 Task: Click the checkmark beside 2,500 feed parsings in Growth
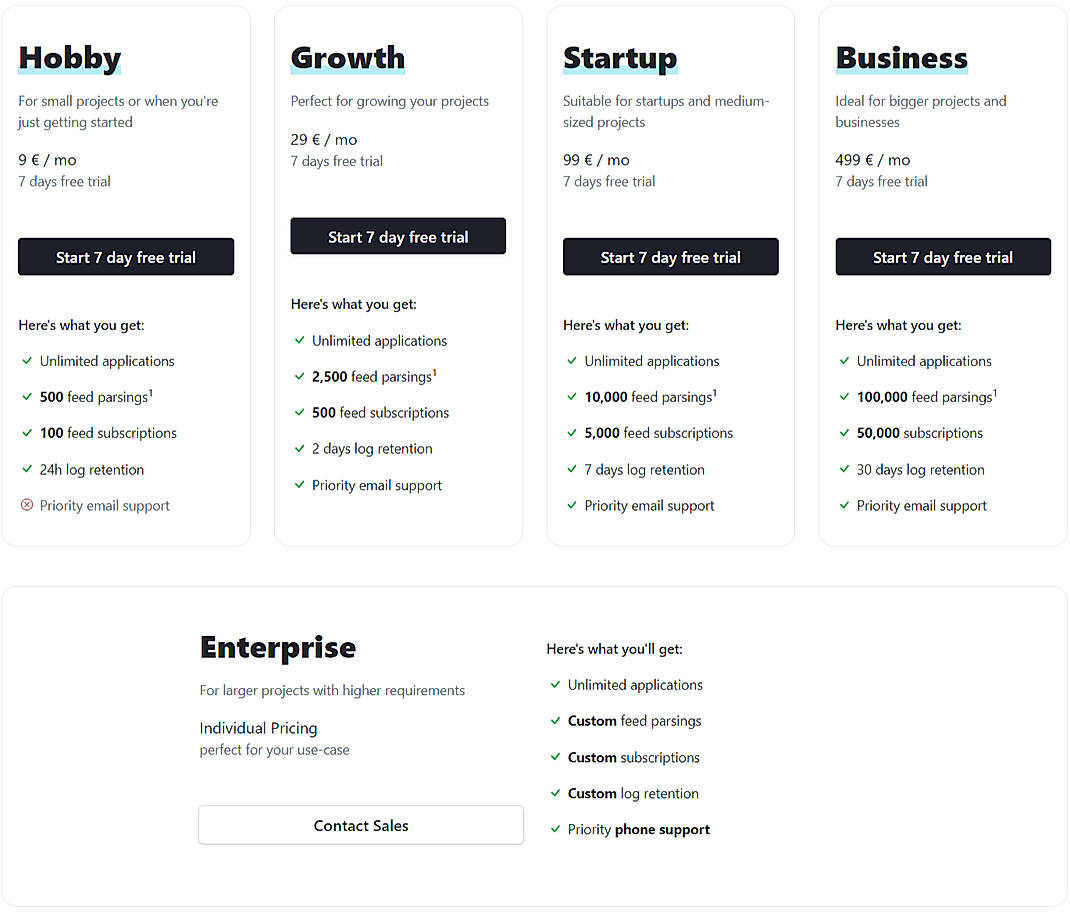click(x=299, y=376)
